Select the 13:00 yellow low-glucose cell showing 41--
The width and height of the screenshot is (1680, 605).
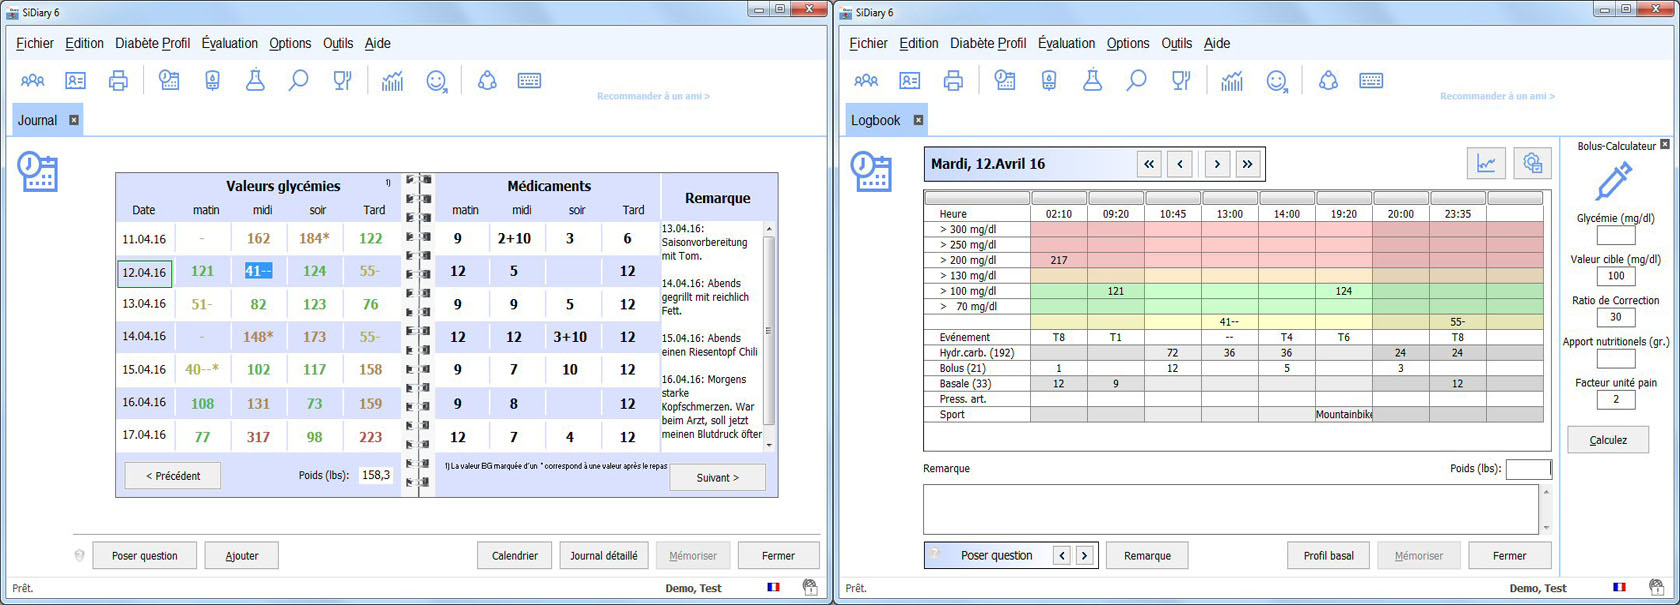[x=1229, y=322]
